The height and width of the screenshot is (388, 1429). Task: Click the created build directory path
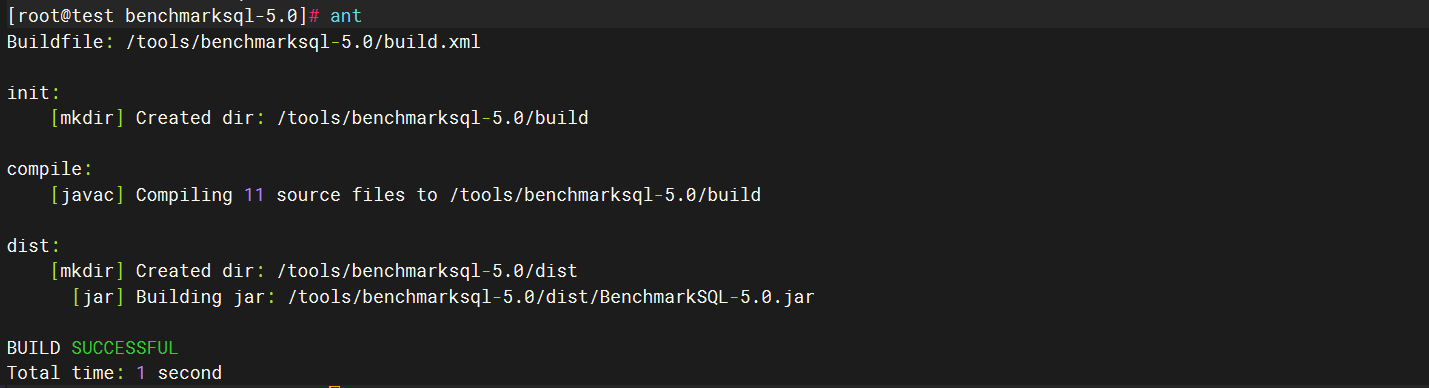pyautogui.click(x=432, y=119)
